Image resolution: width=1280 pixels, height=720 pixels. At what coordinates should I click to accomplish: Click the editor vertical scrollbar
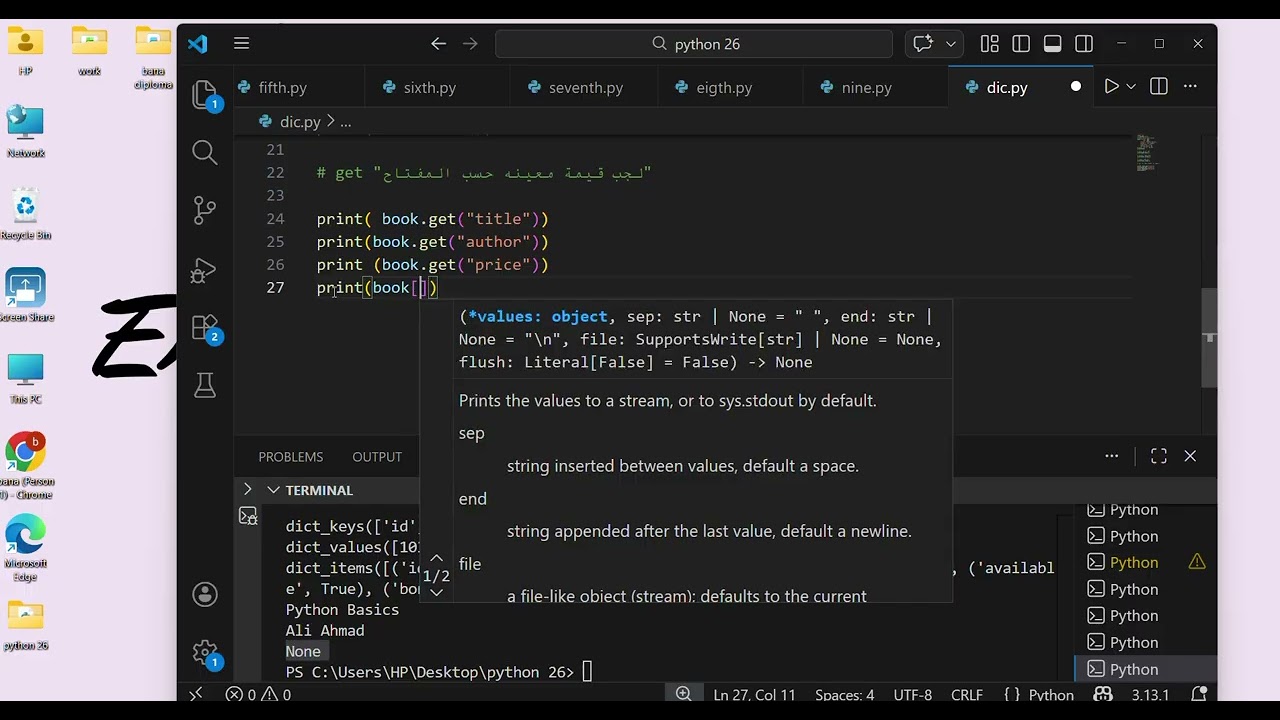(1210, 338)
